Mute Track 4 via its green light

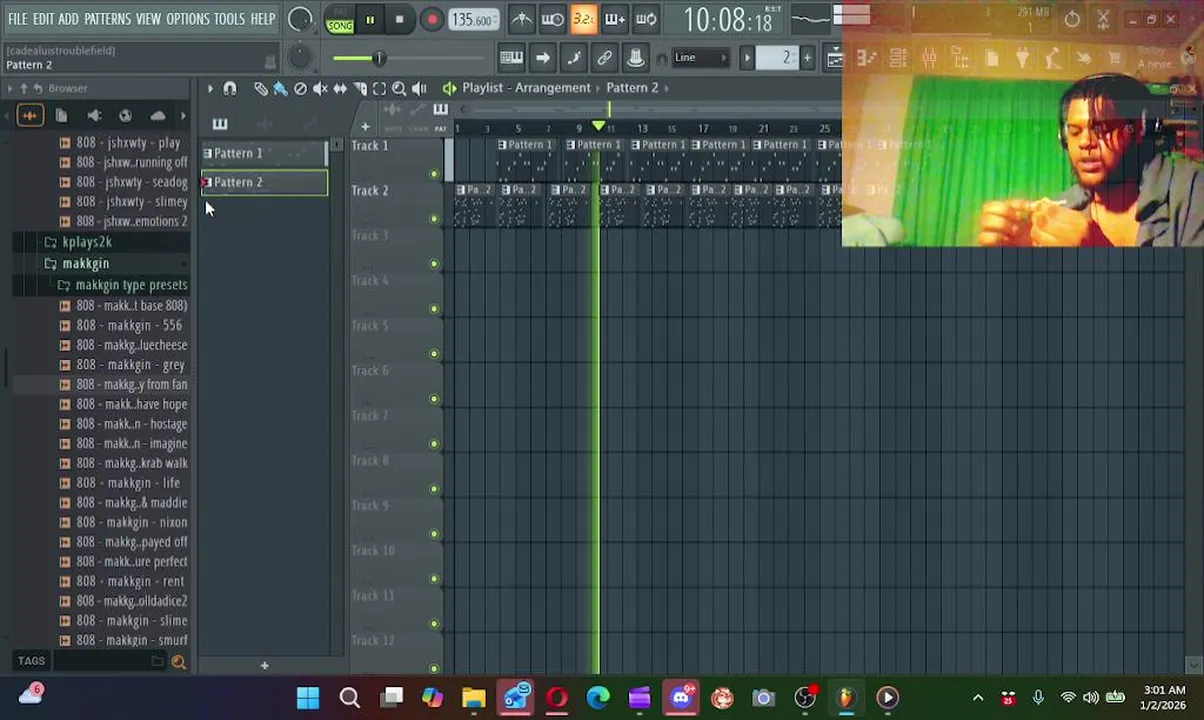pyautogui.click(x=434, y=309)
